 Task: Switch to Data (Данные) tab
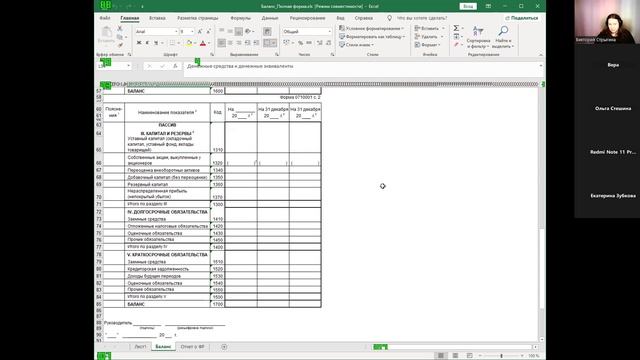(x=270, y=18)
